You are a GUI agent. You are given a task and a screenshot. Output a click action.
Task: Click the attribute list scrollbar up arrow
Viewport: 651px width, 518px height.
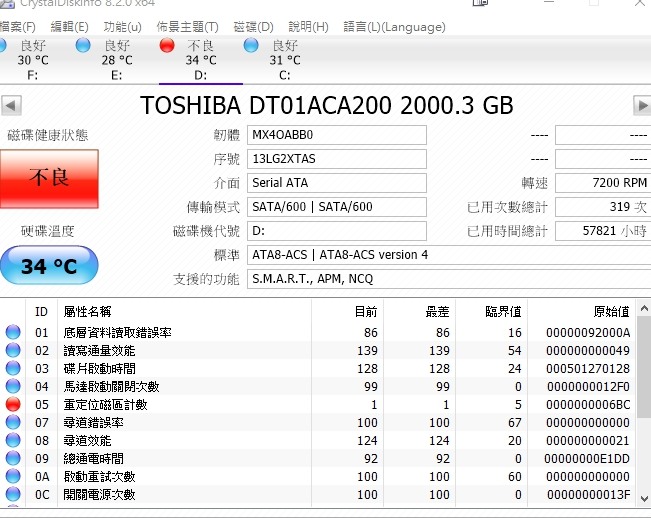point(644,308)
